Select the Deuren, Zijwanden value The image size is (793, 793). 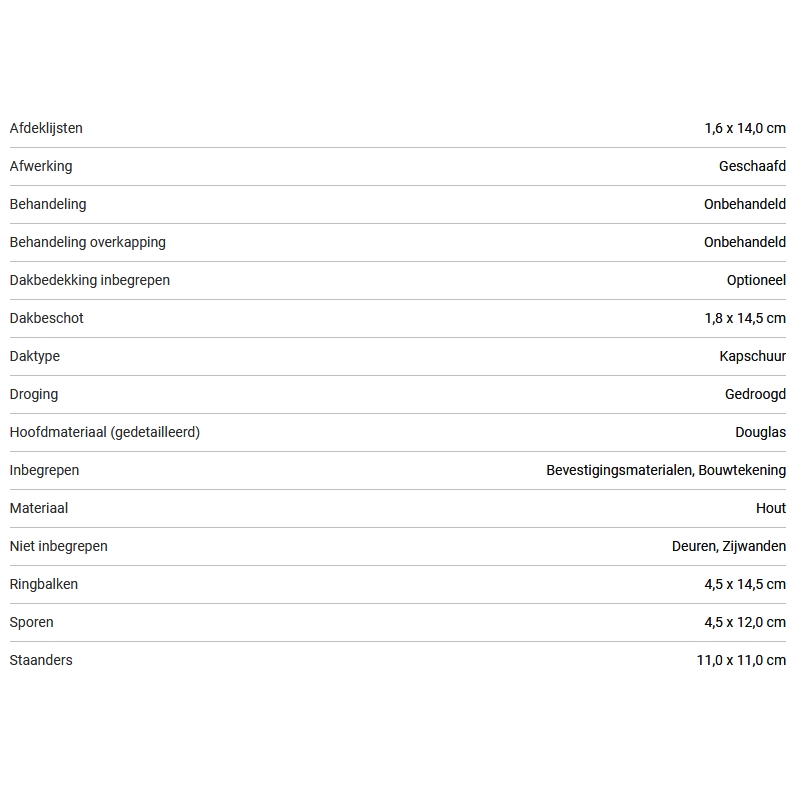click(x=729, y=546)
